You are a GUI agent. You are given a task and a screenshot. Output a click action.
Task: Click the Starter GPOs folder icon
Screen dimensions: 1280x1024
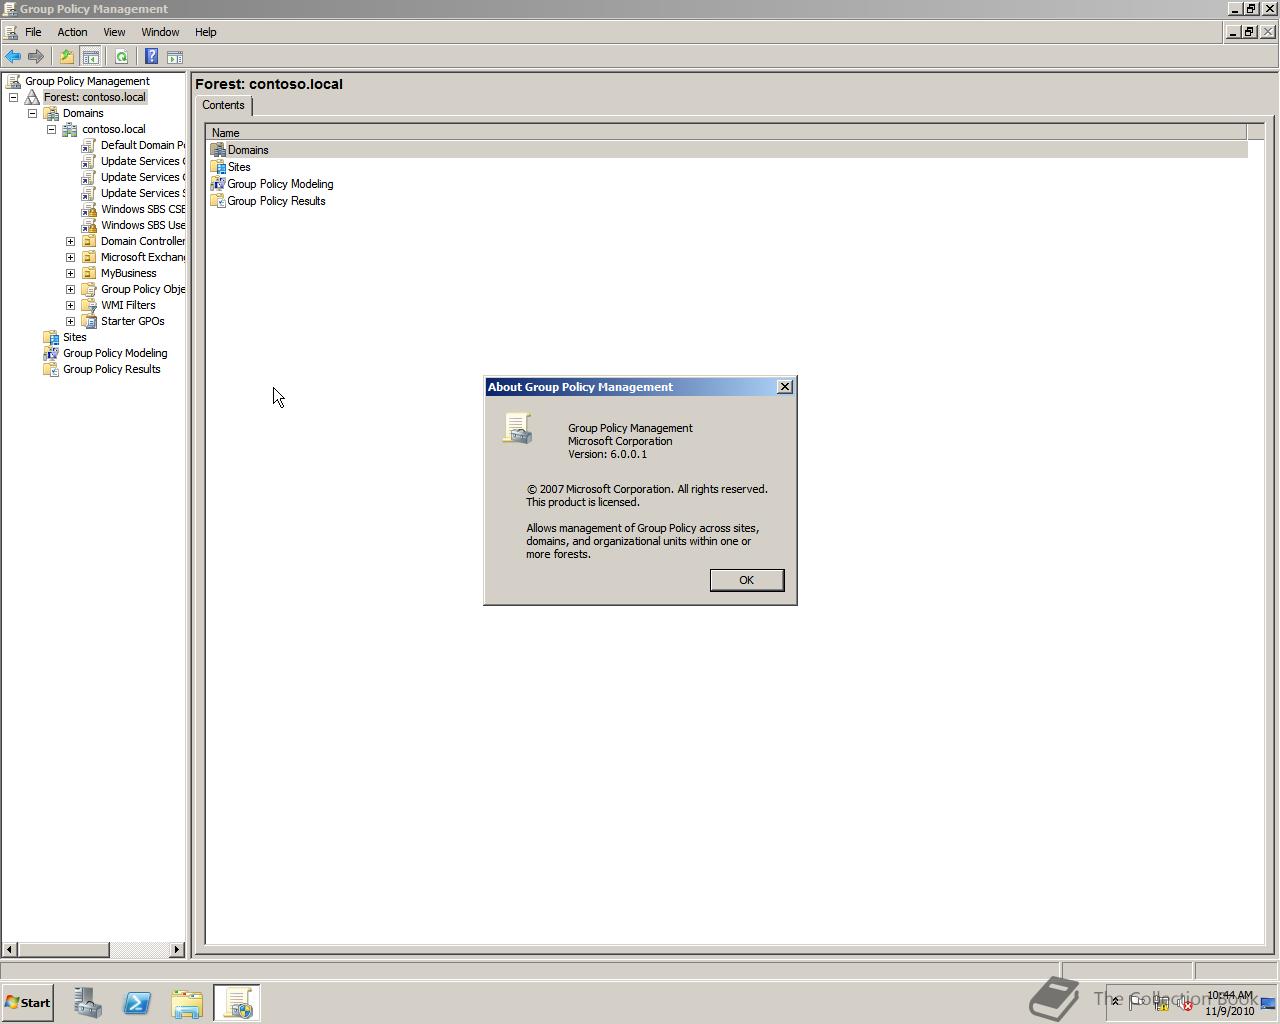click(x=89, y=321)
